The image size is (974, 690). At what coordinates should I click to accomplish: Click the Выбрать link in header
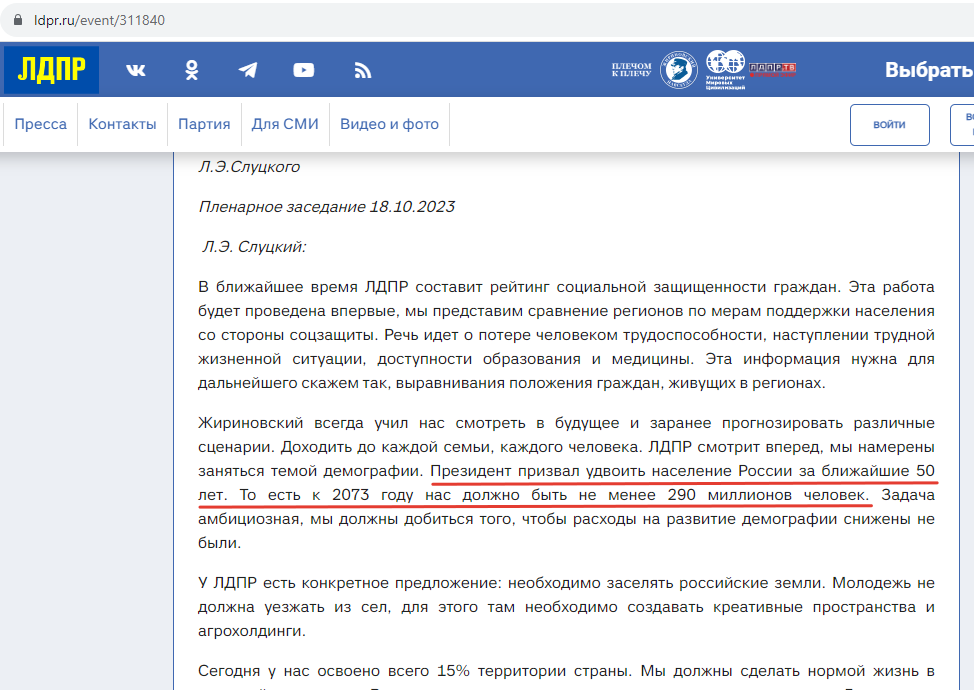(929, 70)
